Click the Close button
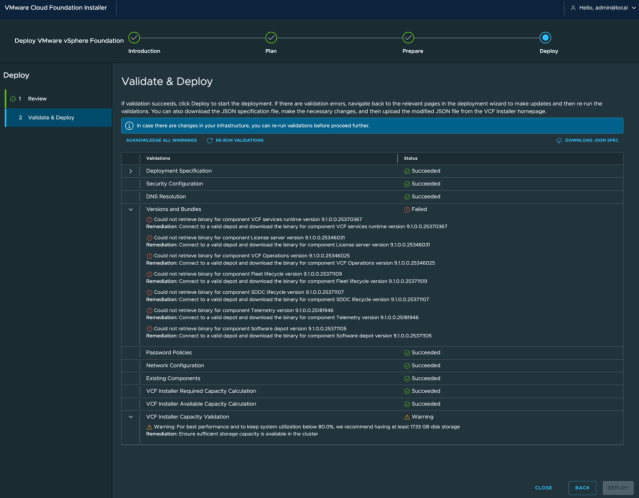 pyautogui.click(x=543, y=488)
